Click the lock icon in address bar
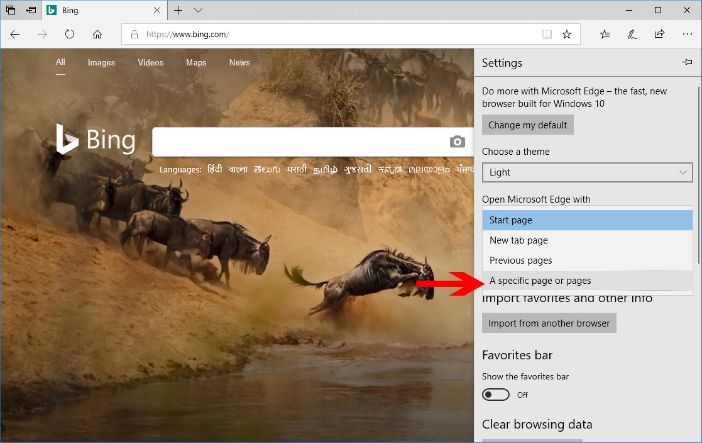 click(x=134, y=34)
